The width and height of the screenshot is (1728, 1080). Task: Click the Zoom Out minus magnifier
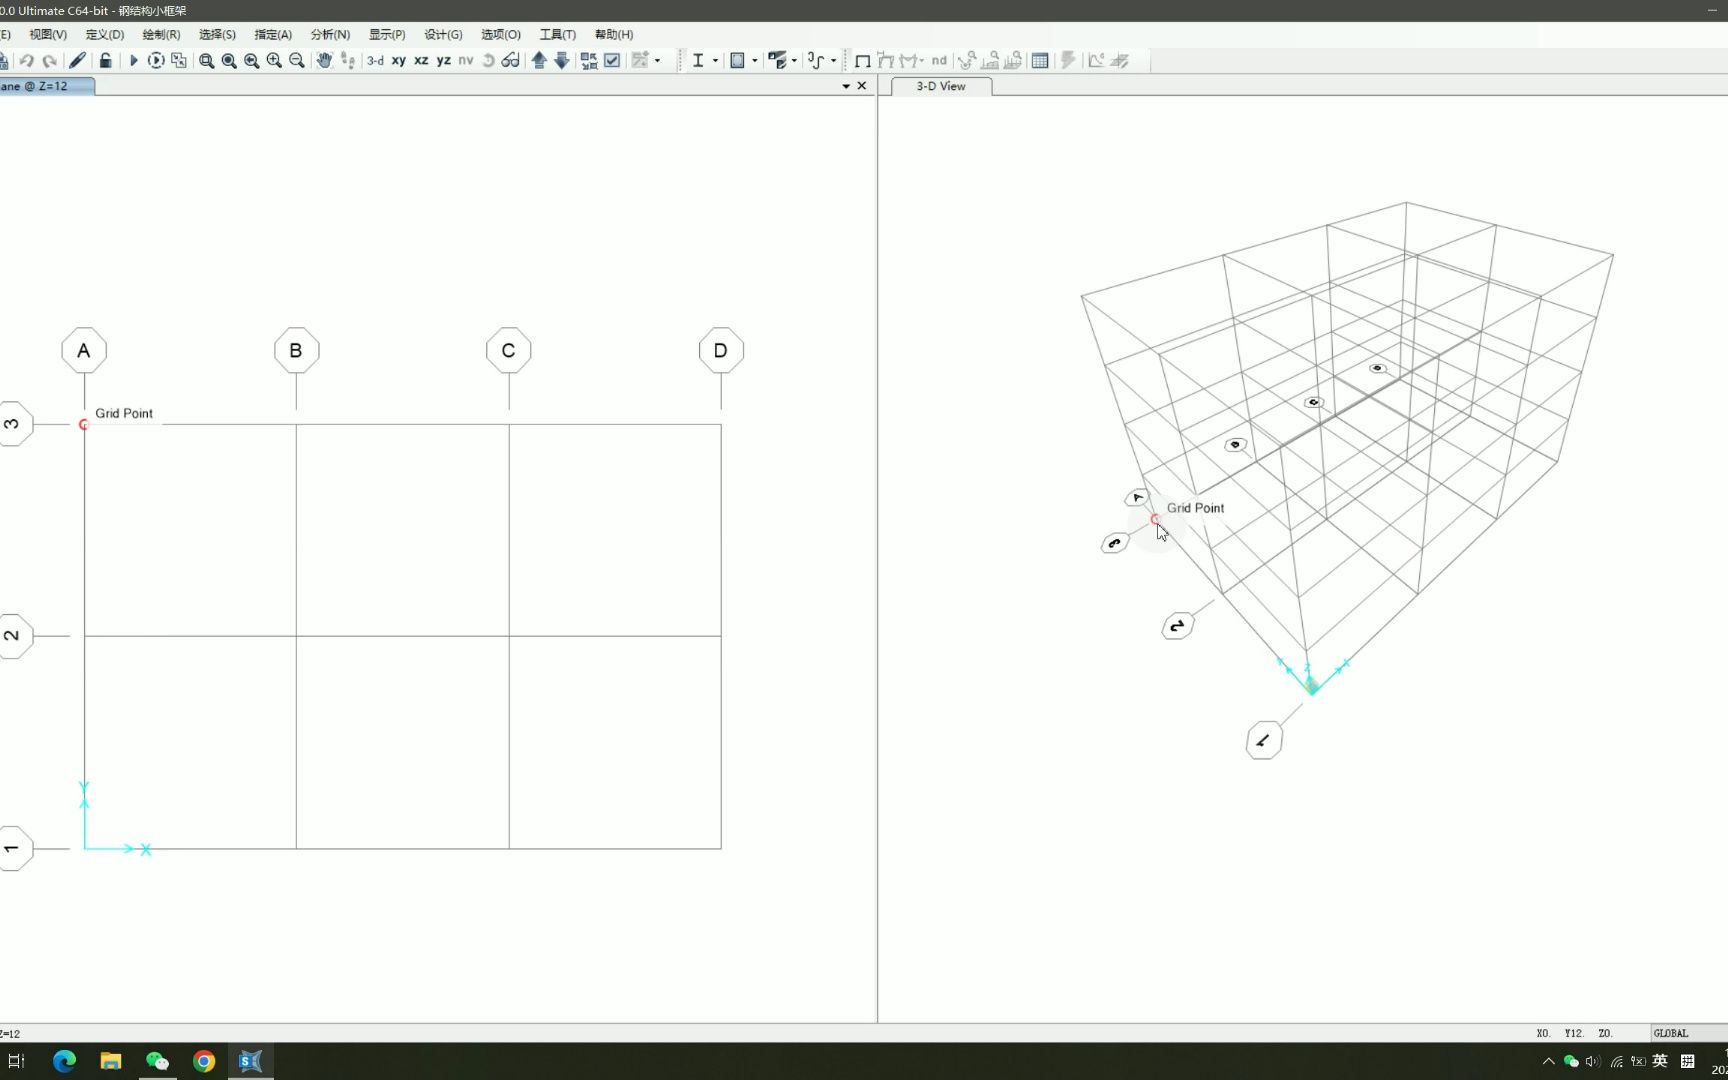(x=297, y=61)
